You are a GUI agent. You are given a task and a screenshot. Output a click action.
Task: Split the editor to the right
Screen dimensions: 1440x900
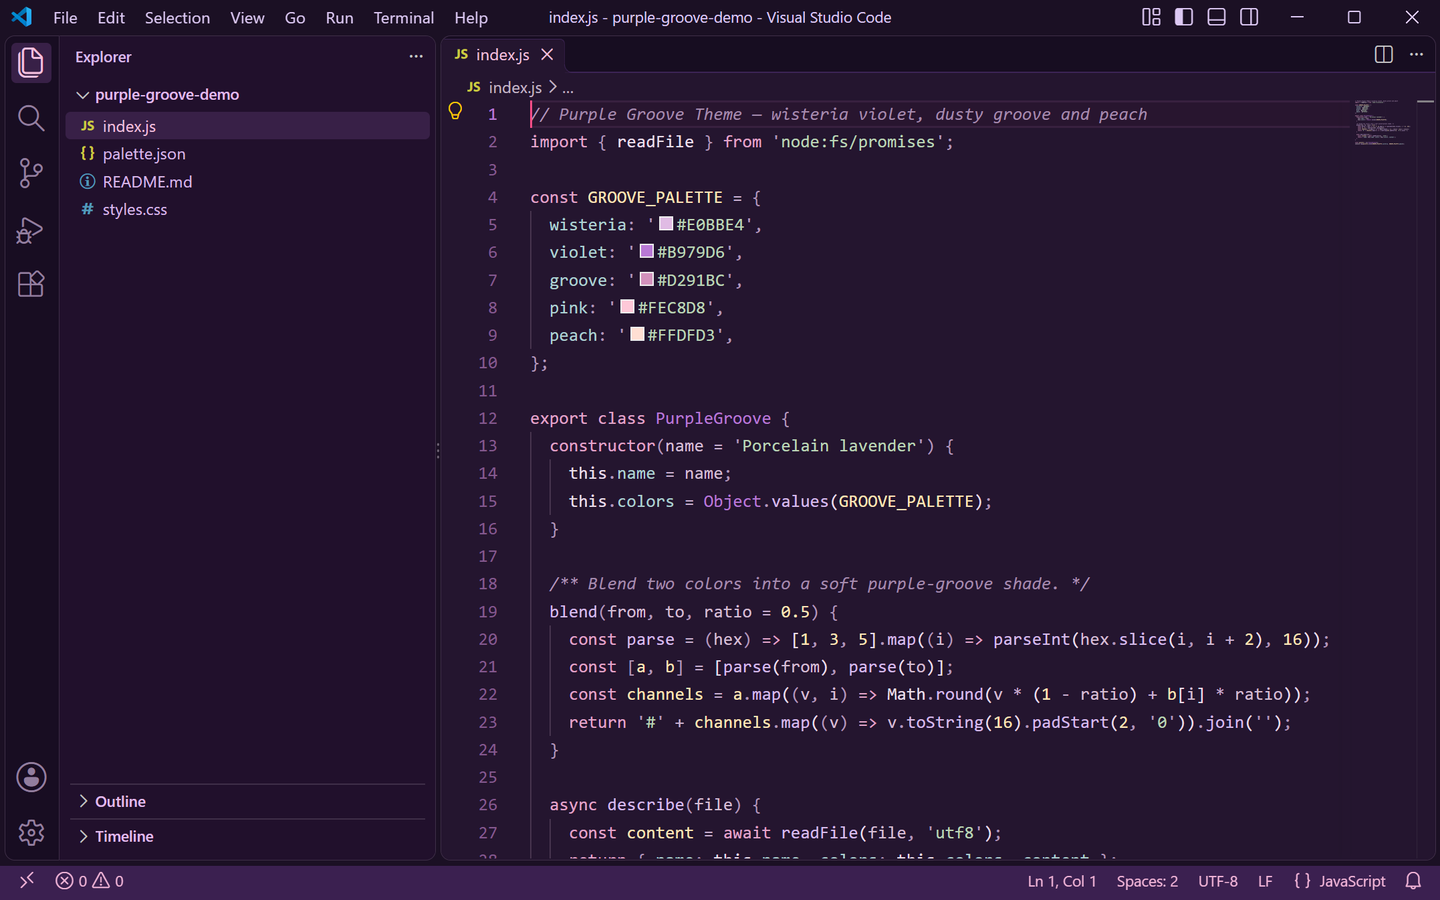point(1384,55)
